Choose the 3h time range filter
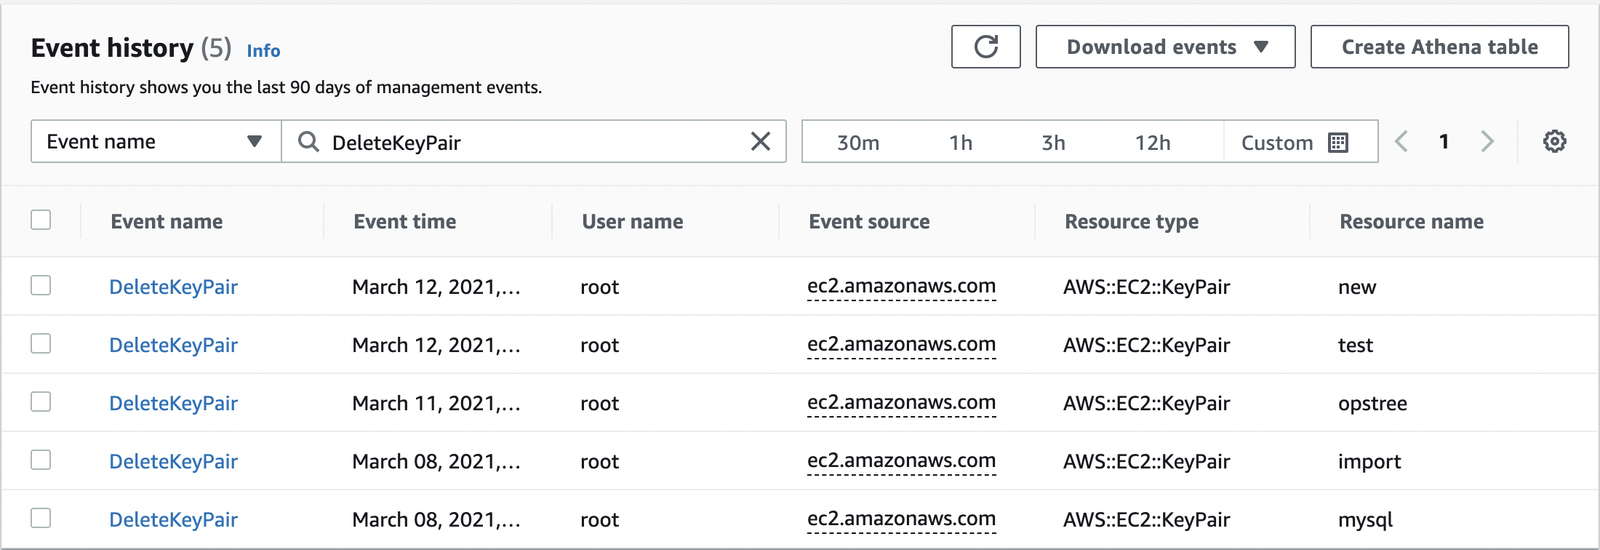Screen dimensions: 1600x550 (x=1053, y=143)
